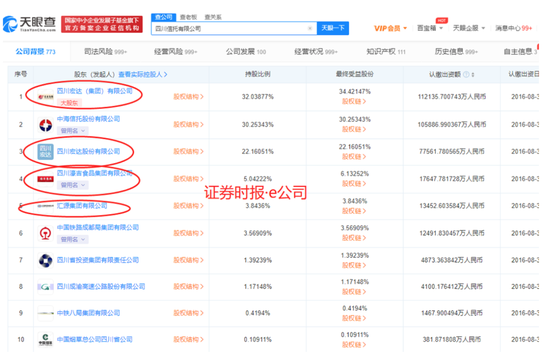Click 股权链 under 30.25343%

[354, 129]
